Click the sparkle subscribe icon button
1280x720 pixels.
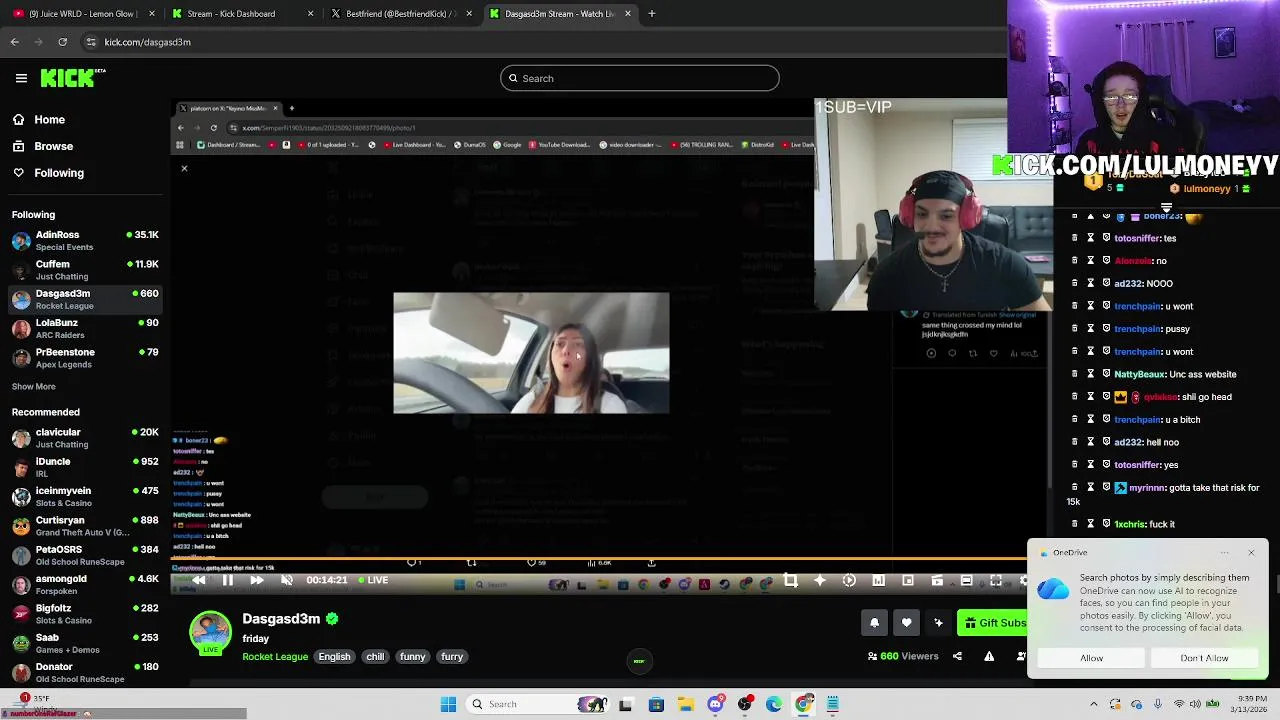click(x=938, y=623)
